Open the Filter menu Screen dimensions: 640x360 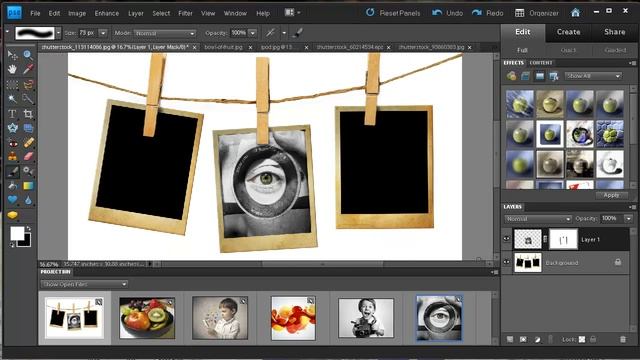[185, 13]
